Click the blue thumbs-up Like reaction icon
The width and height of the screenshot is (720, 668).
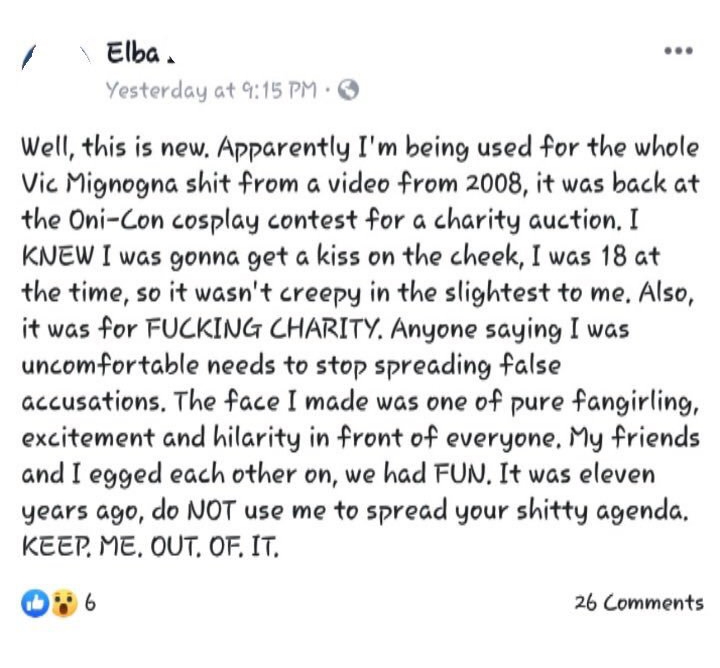tap(35, 603)
